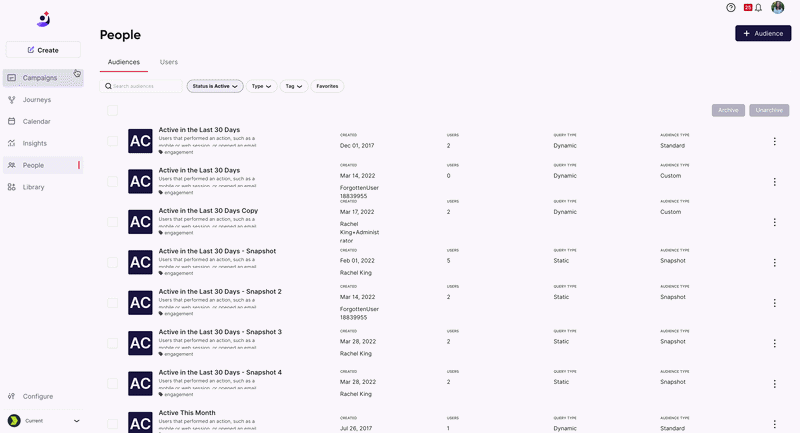800x433 pixels.
Task: Click the Configure sliders icon
Action: [12, 396]
